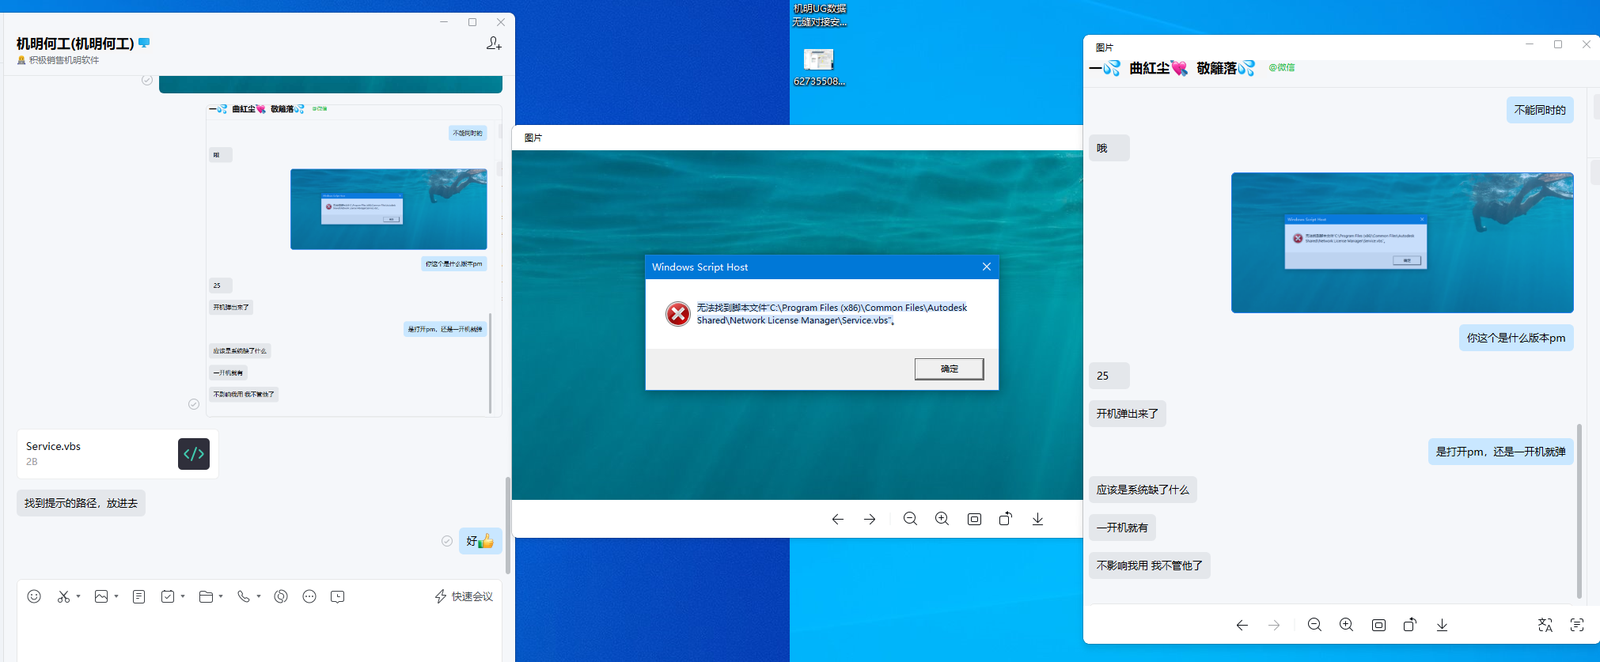This screenshot has height=662, width=1600.
Task: Go to previous image in right viewer
Action: point(1242,625)
